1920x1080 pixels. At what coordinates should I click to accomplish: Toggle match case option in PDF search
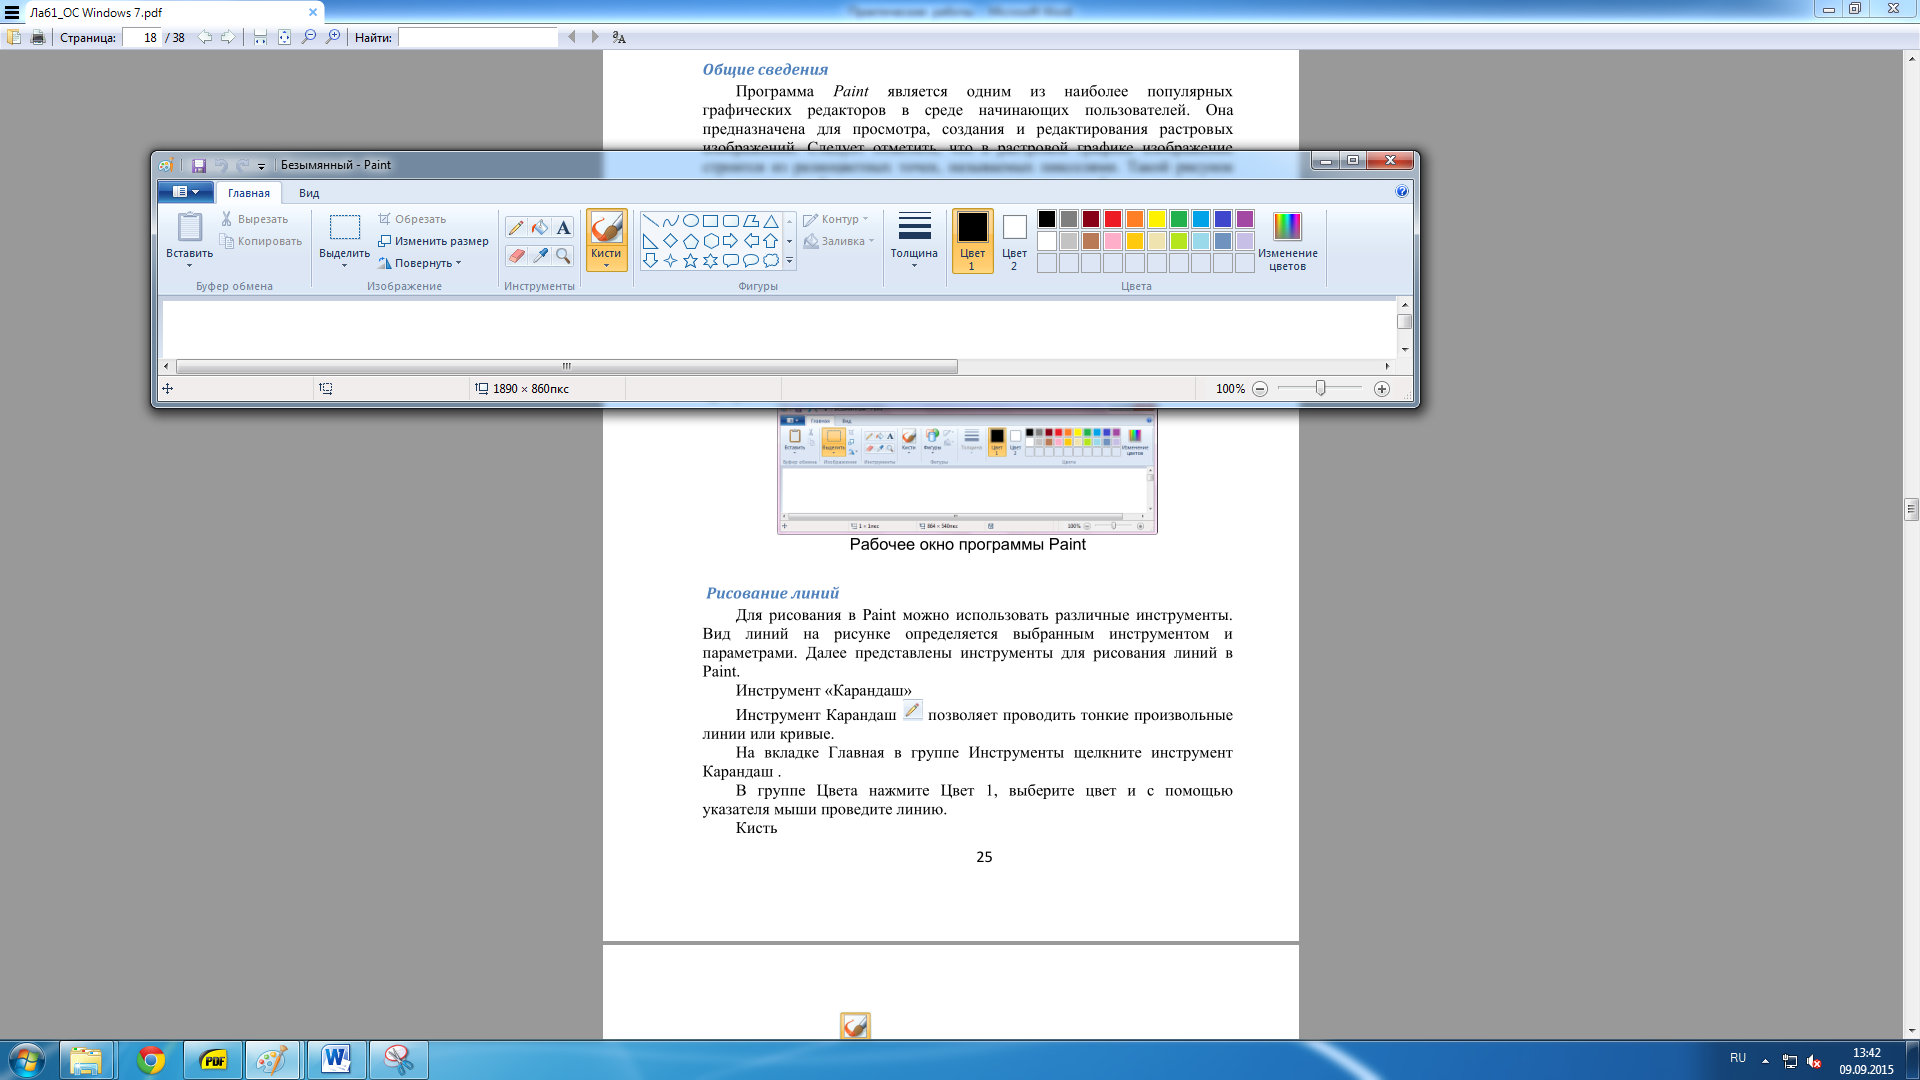619,37
